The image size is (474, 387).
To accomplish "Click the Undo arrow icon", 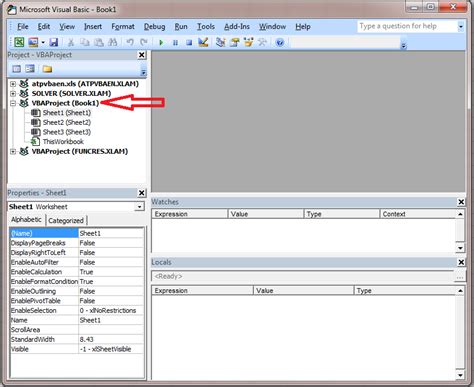I will click(130, 42).
